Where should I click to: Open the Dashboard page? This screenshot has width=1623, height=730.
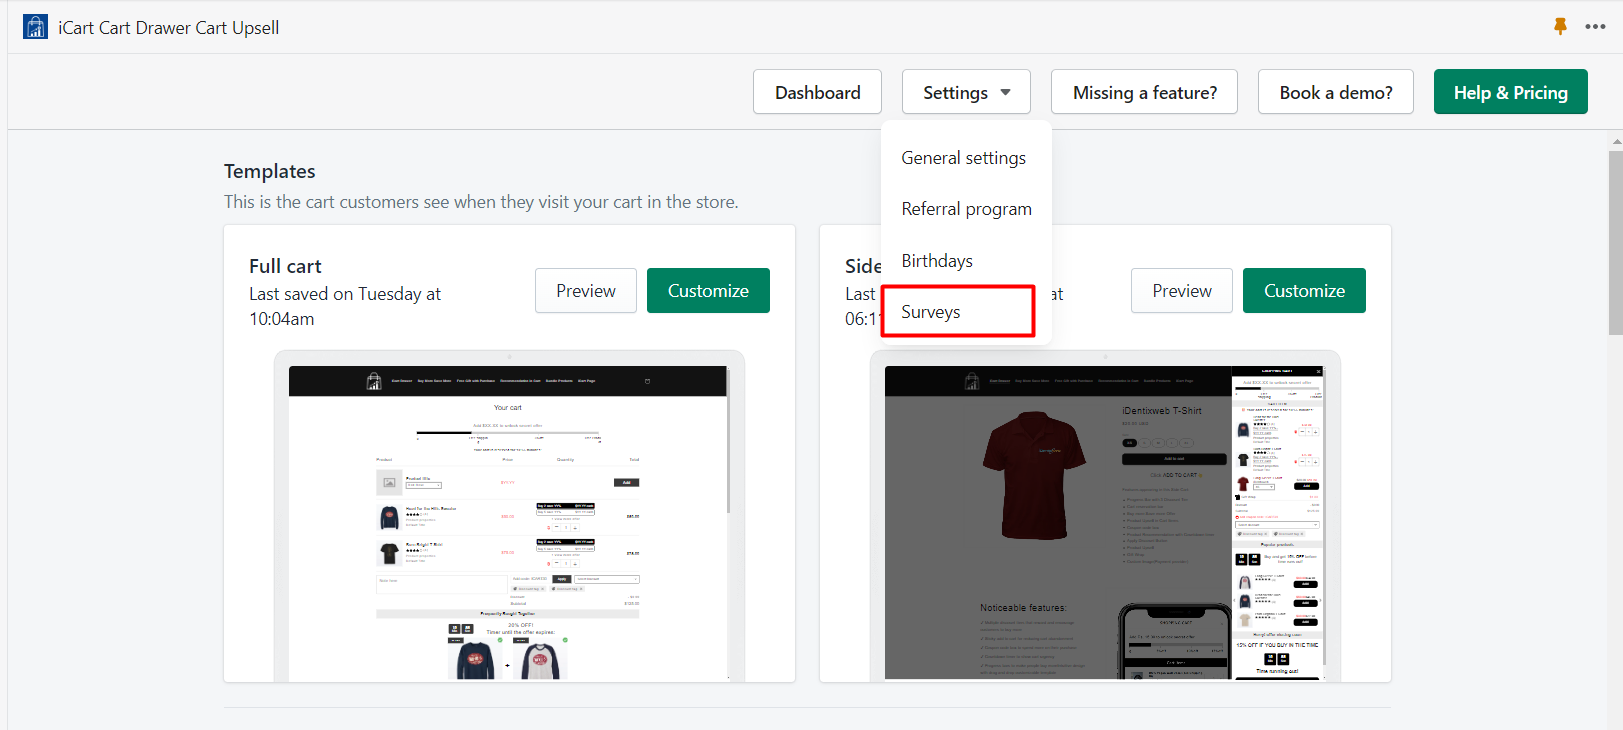click(x=817, y=92)
